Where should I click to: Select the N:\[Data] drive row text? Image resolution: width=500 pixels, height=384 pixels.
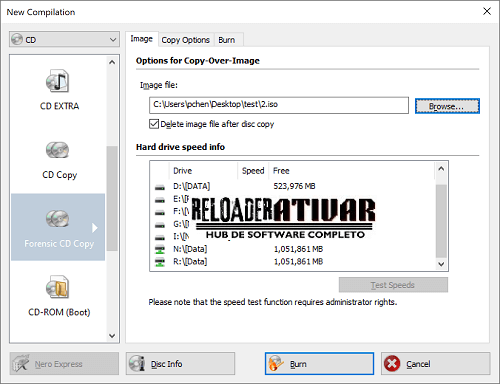coord(190,249)
